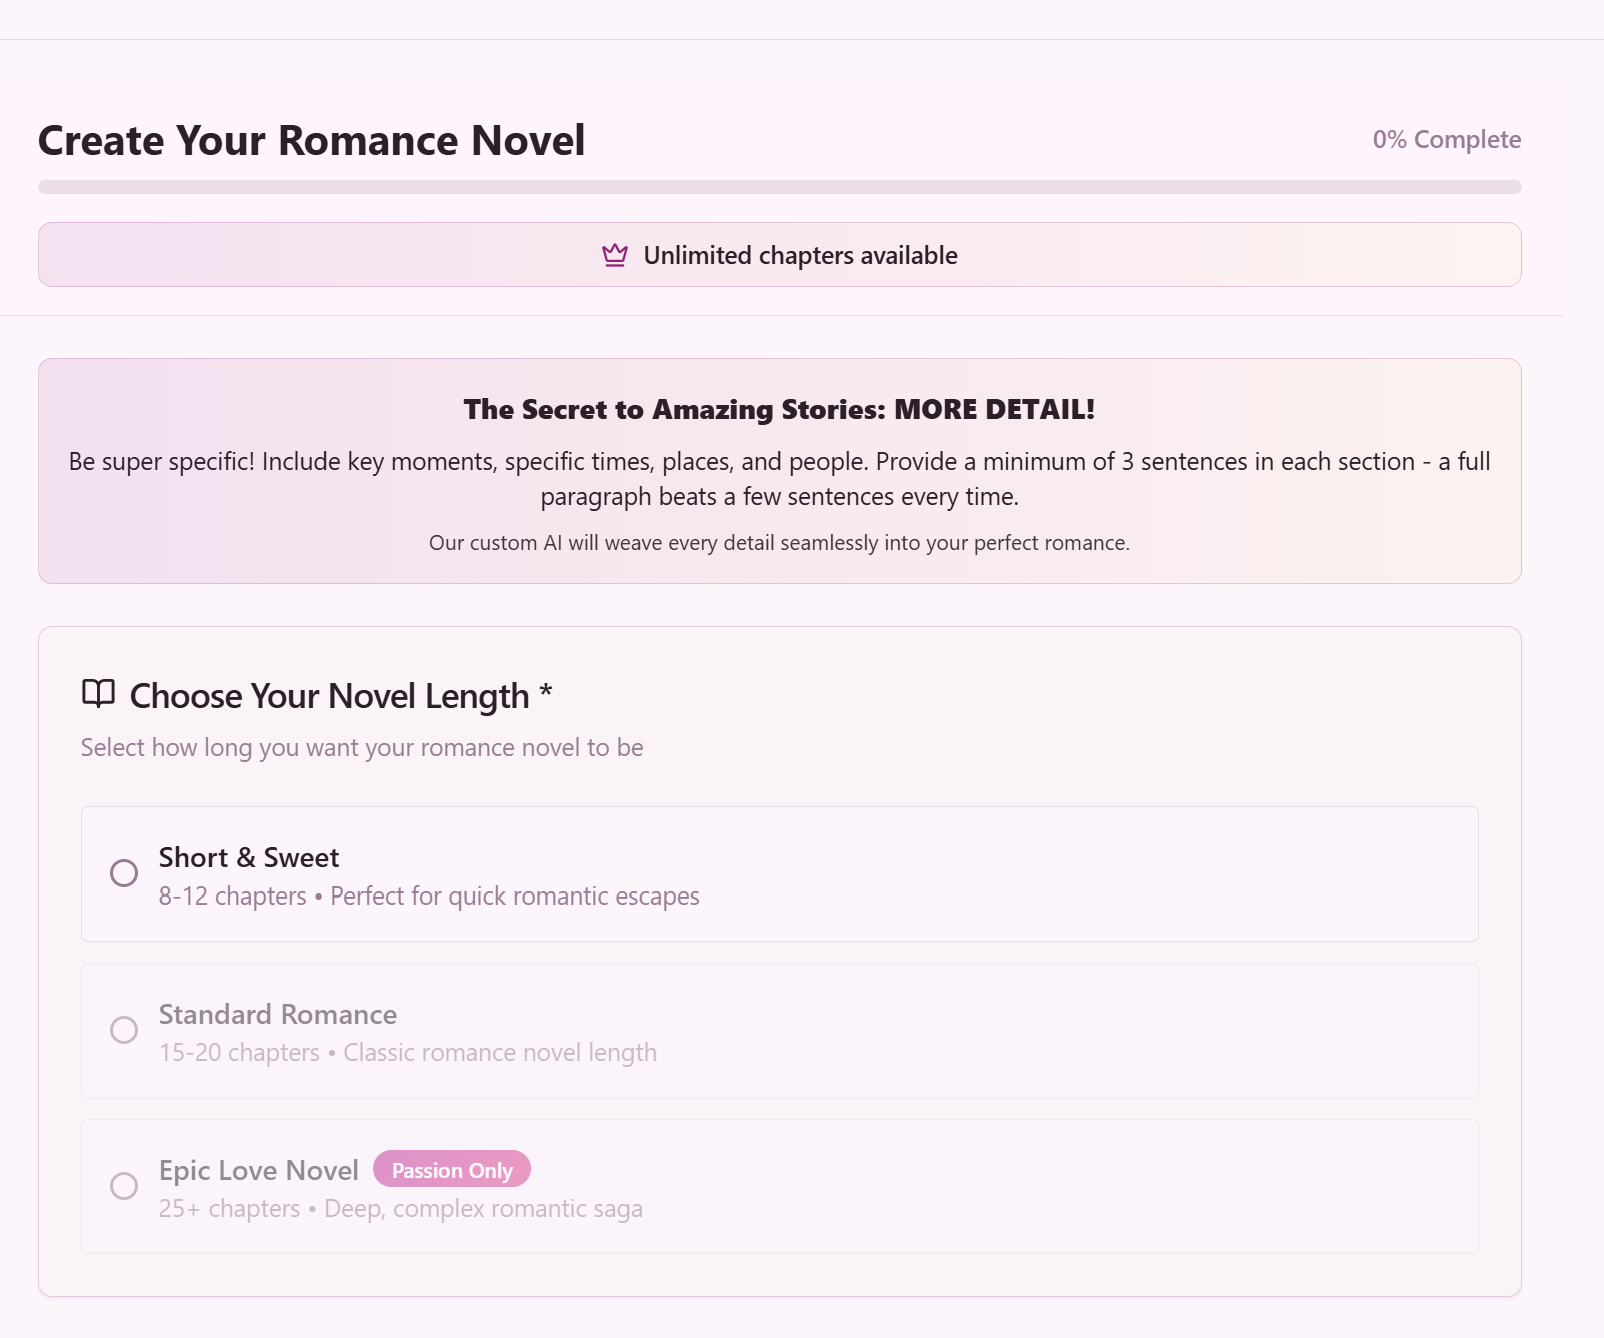Click the open book icon next to section title

pyautogui.click(x=98, y=694)
